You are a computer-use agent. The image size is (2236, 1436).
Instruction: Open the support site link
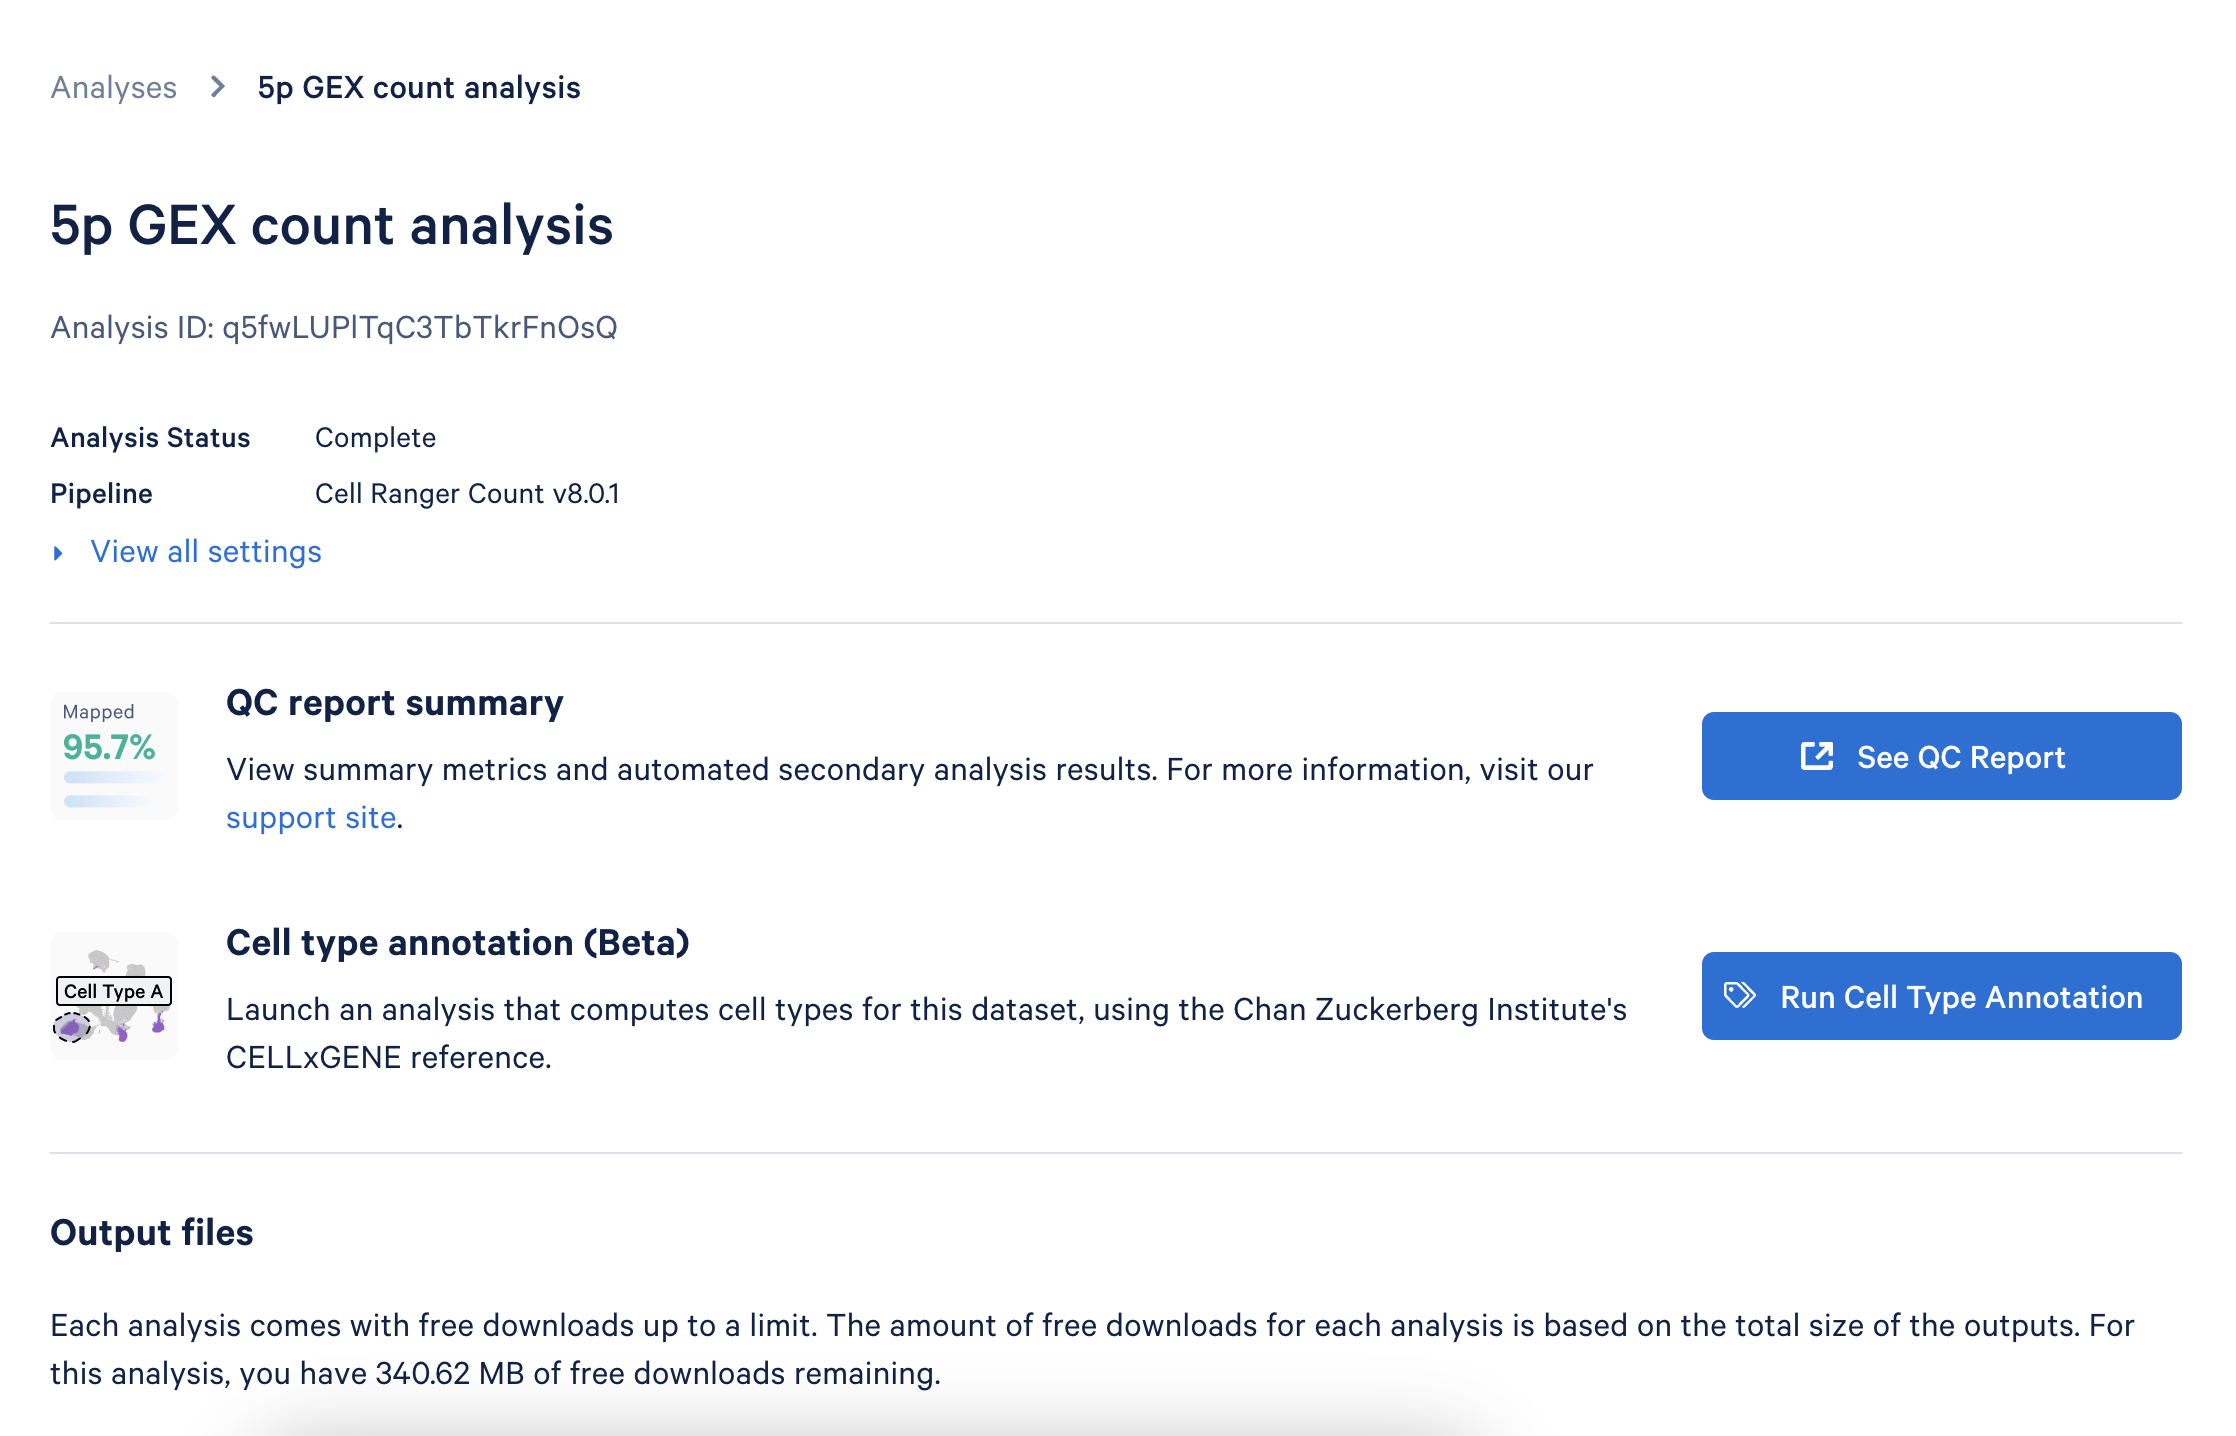click(x=311, y=818)
